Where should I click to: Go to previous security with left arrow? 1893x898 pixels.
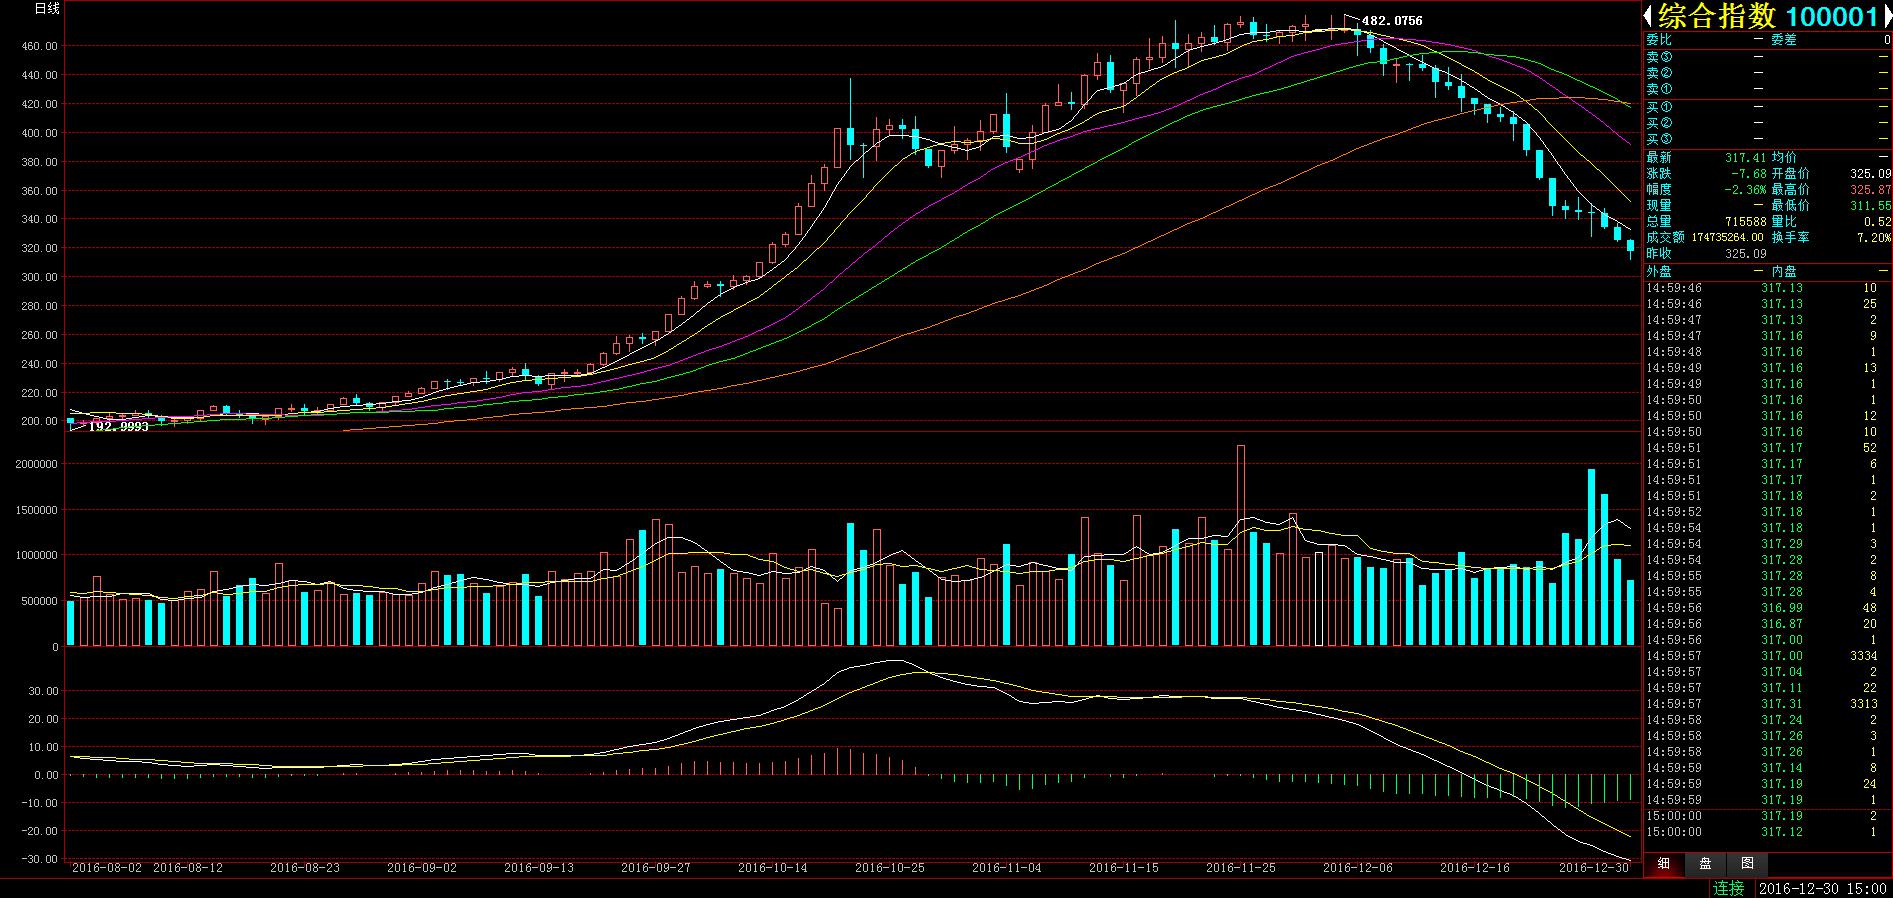point(1648,16)
